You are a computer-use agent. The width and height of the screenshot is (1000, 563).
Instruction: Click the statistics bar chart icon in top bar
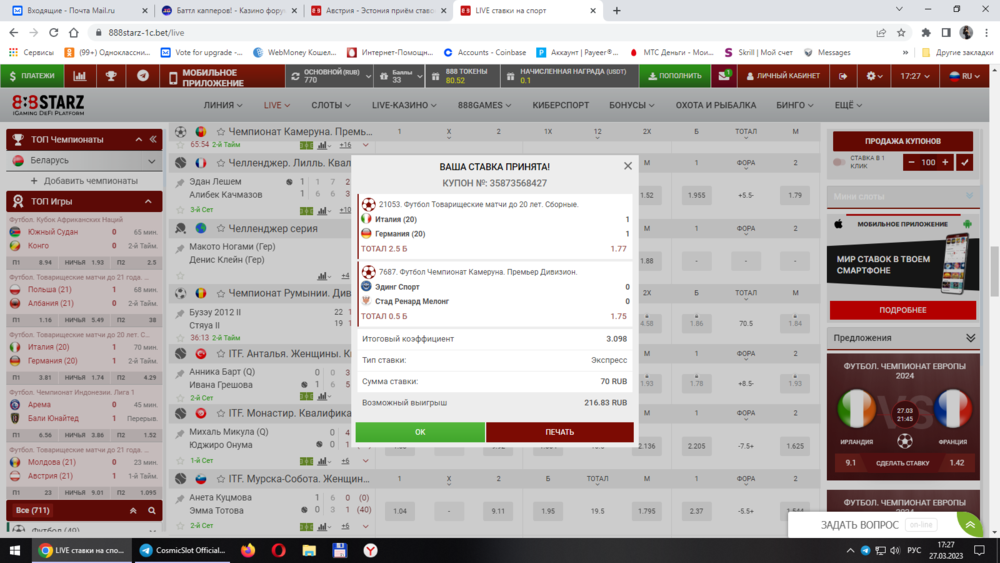[x=80, y=76]
